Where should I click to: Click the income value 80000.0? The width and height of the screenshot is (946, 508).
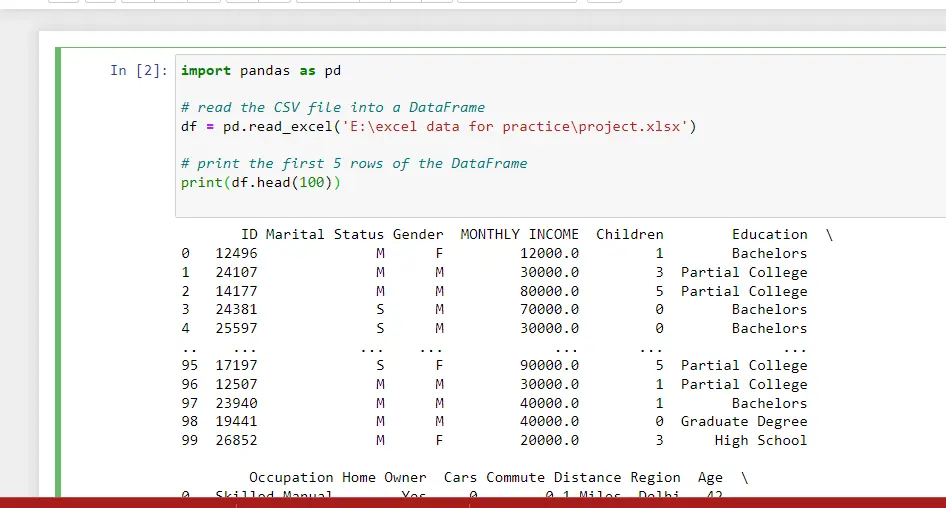pos(550,291)
